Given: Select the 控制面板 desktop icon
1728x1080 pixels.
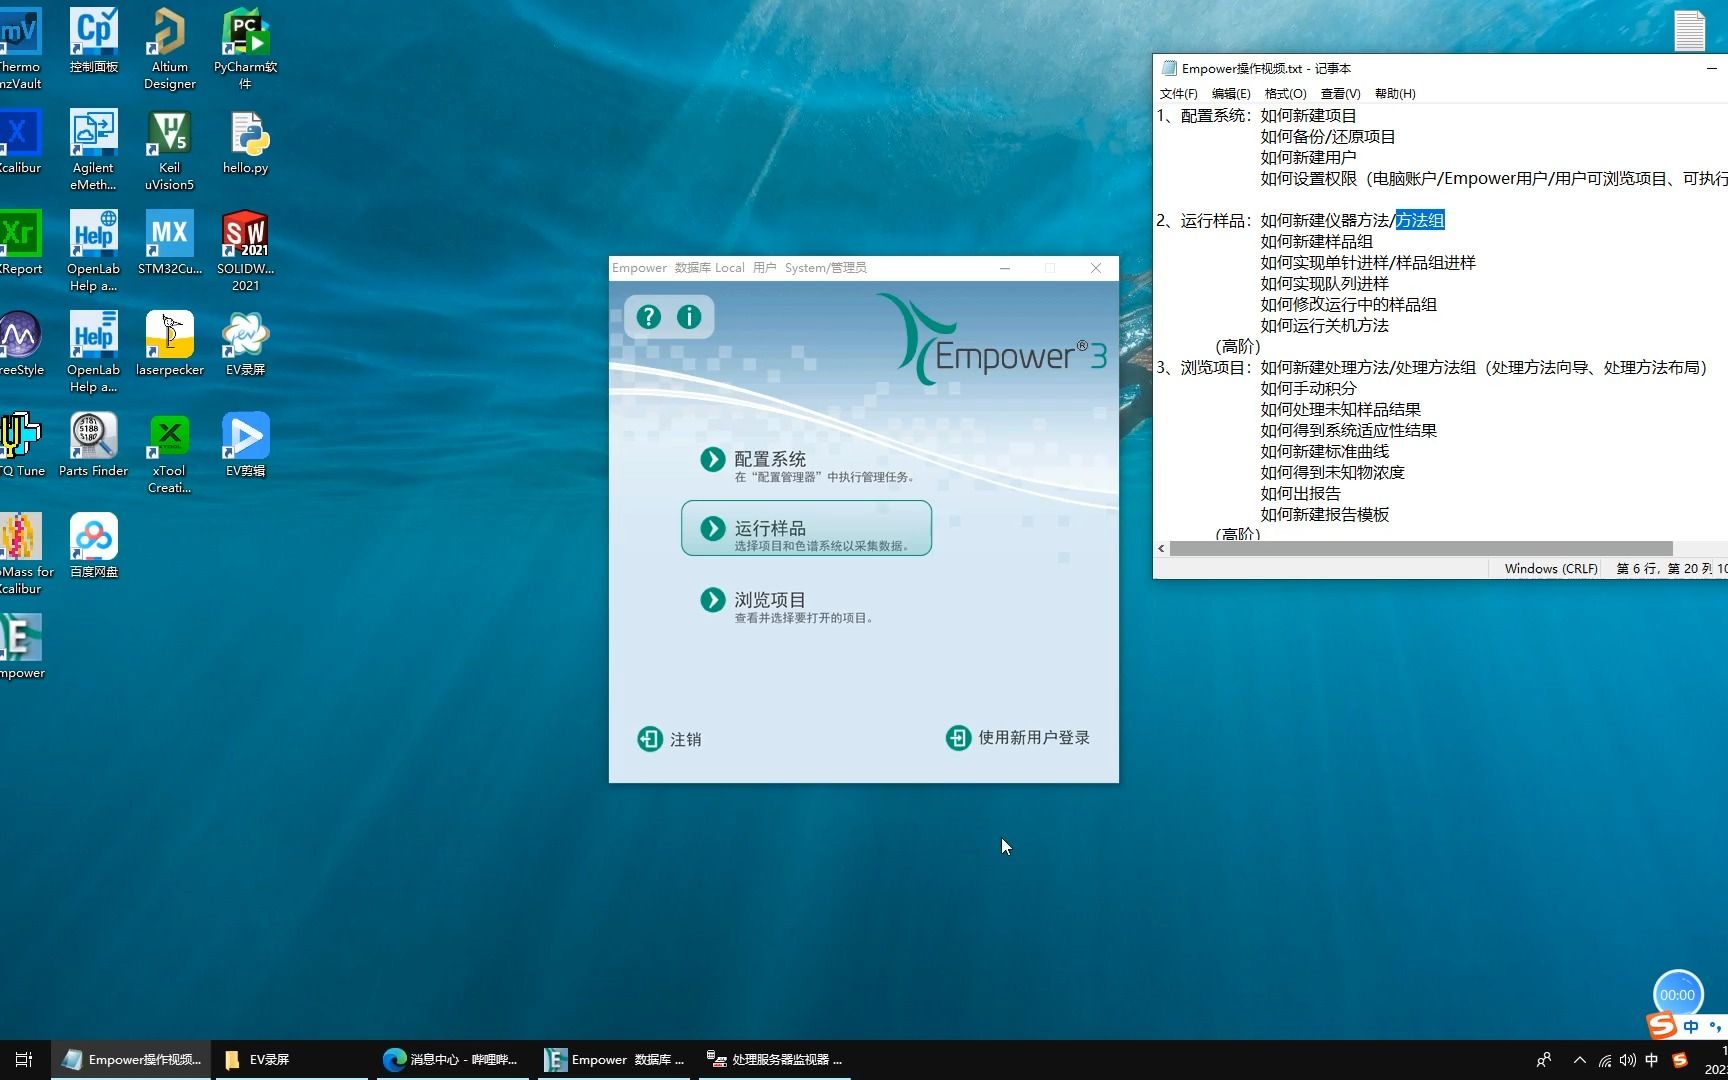Looking at the screenshot, I should (94, 40).
